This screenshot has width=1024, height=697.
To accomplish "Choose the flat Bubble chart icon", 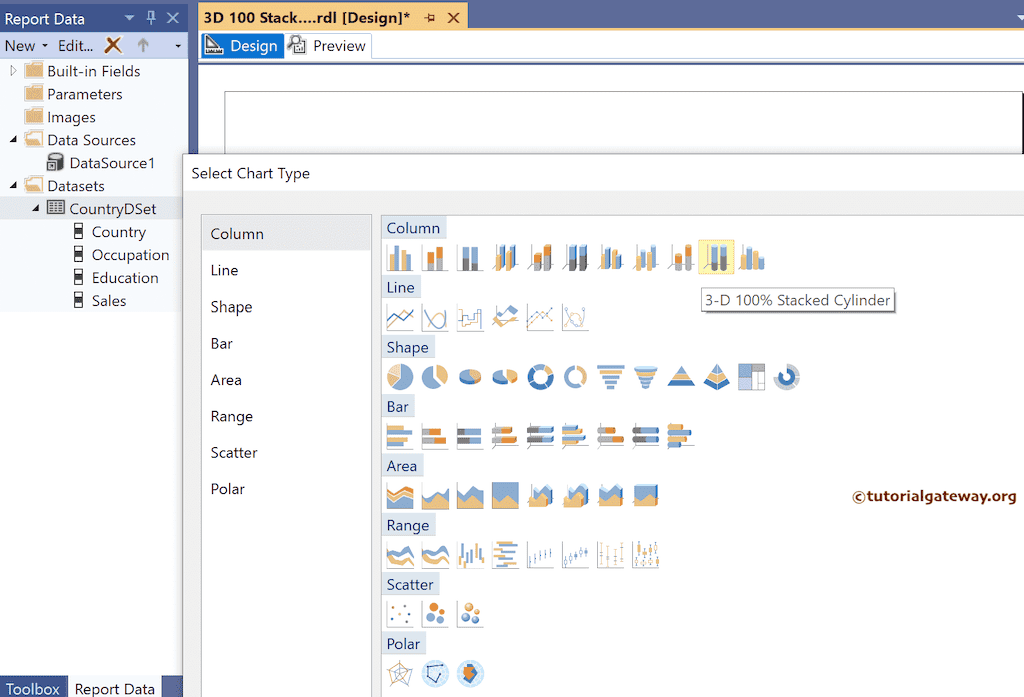I will tap(435, 614).
